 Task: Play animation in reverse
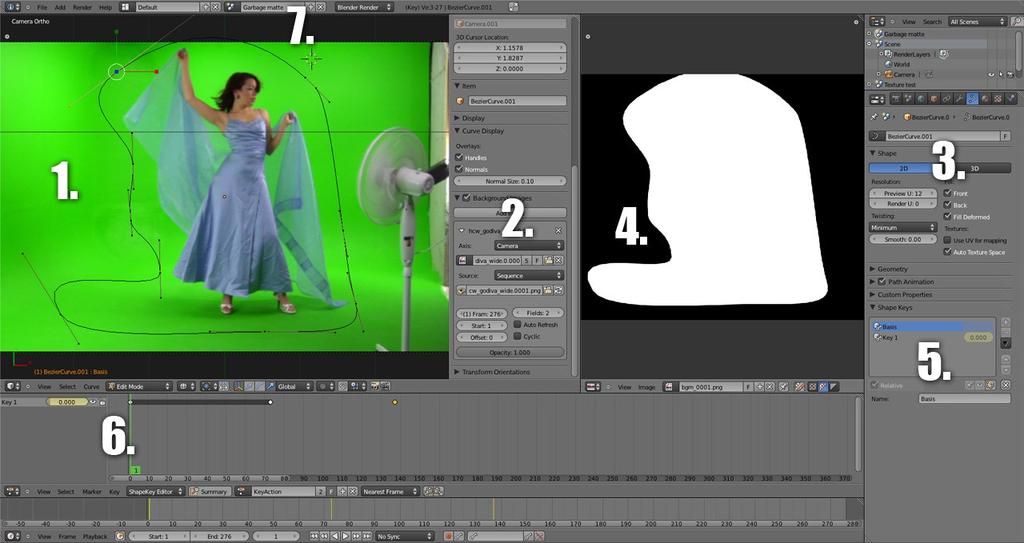click(x=334, y=536)
